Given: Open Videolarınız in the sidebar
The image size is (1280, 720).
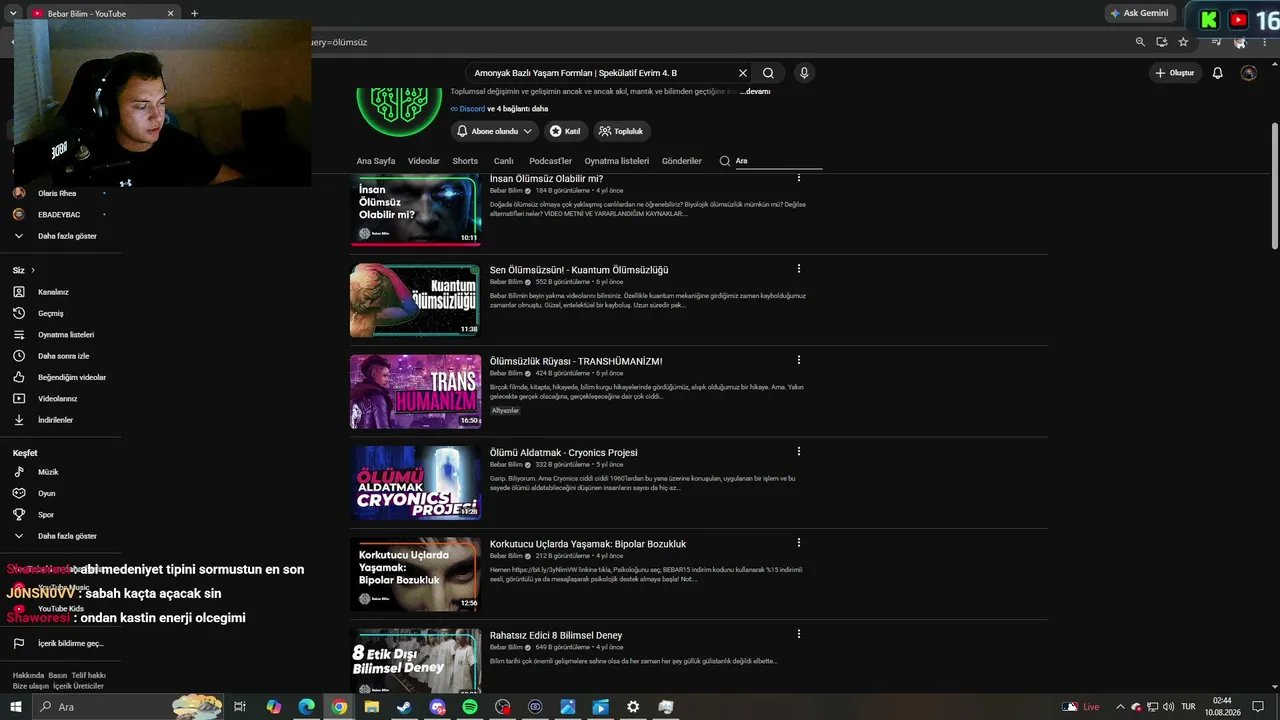Looking at the screenshot, I should click(56, 399).
